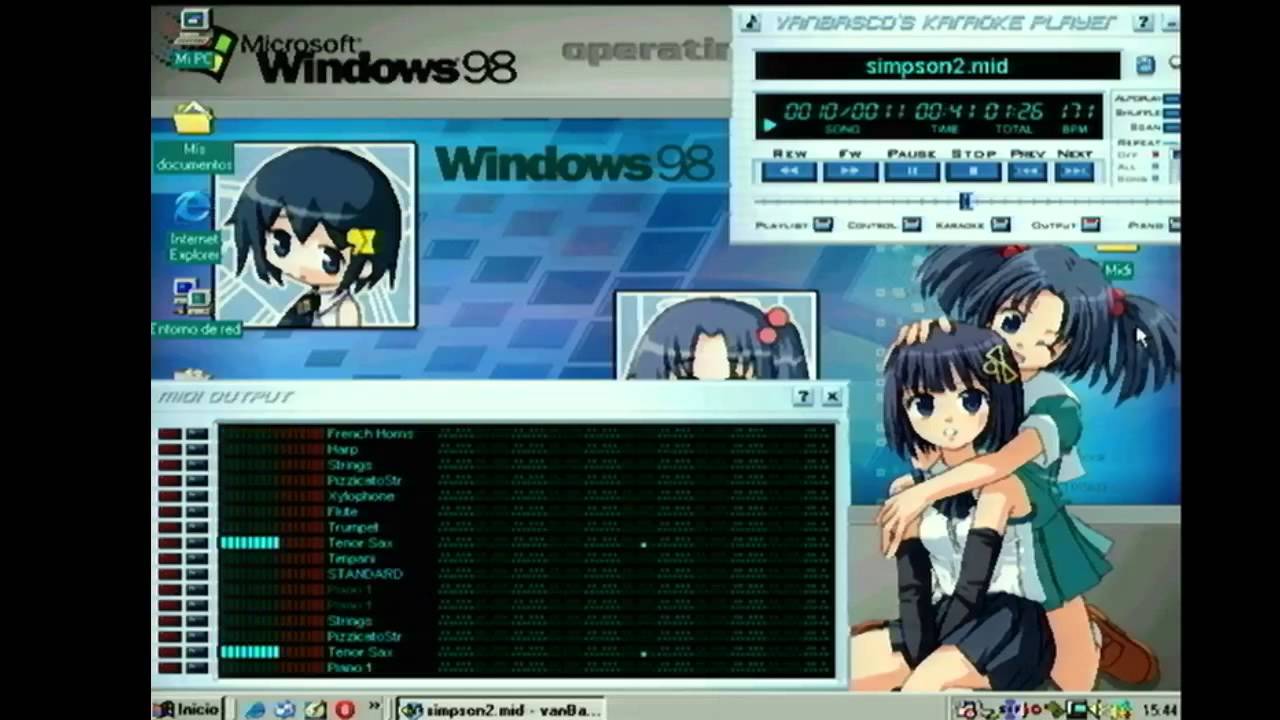Image resolution: width=1280 pixels, height=720 pixels.
Task: Click the Flute instrument name
Action: 342,512
